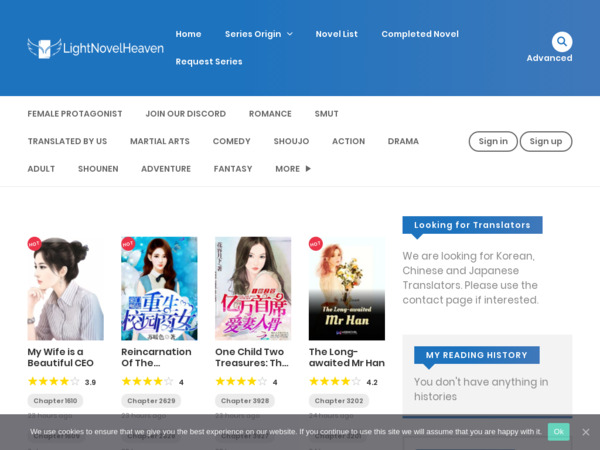This screenshot has width=600, height=450.
Task: Select ADVENTURE genre
Action: 166,169
